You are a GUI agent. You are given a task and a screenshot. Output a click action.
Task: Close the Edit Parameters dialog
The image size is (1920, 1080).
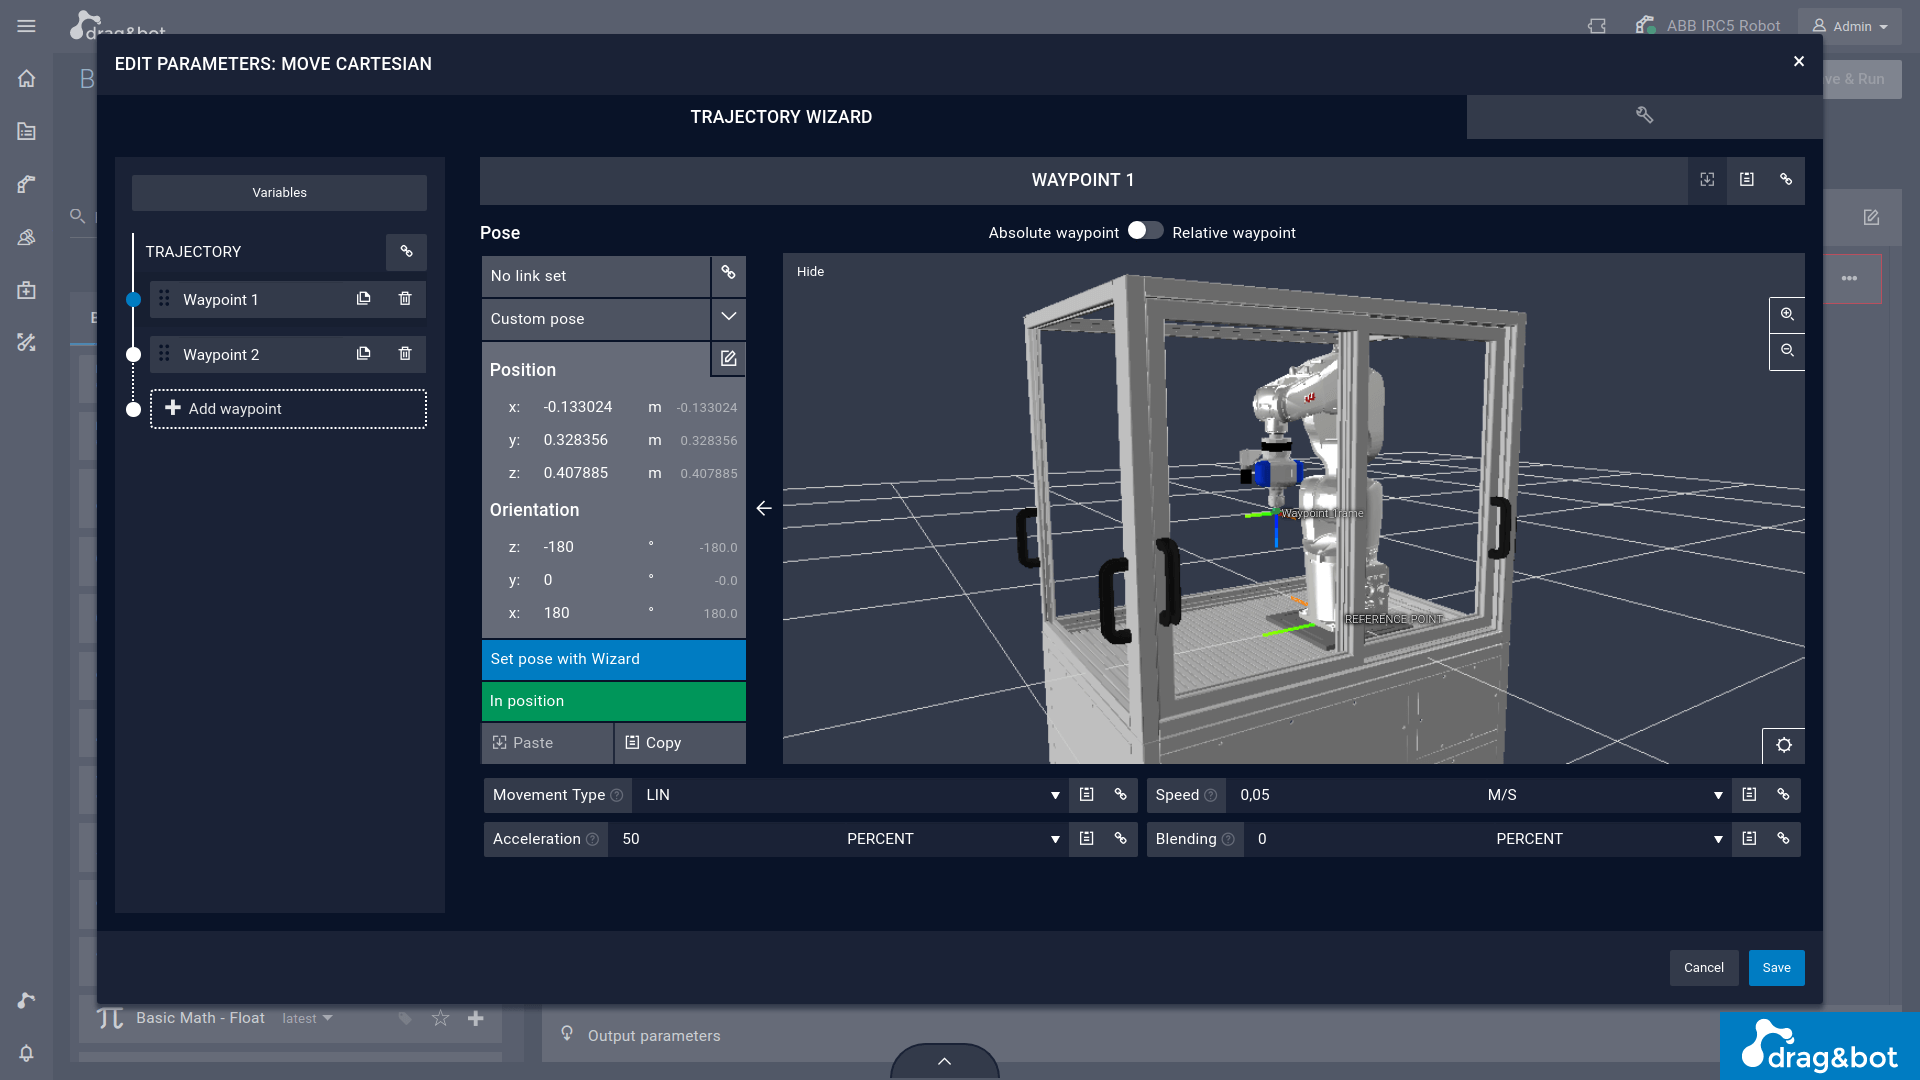[1798, 62]
